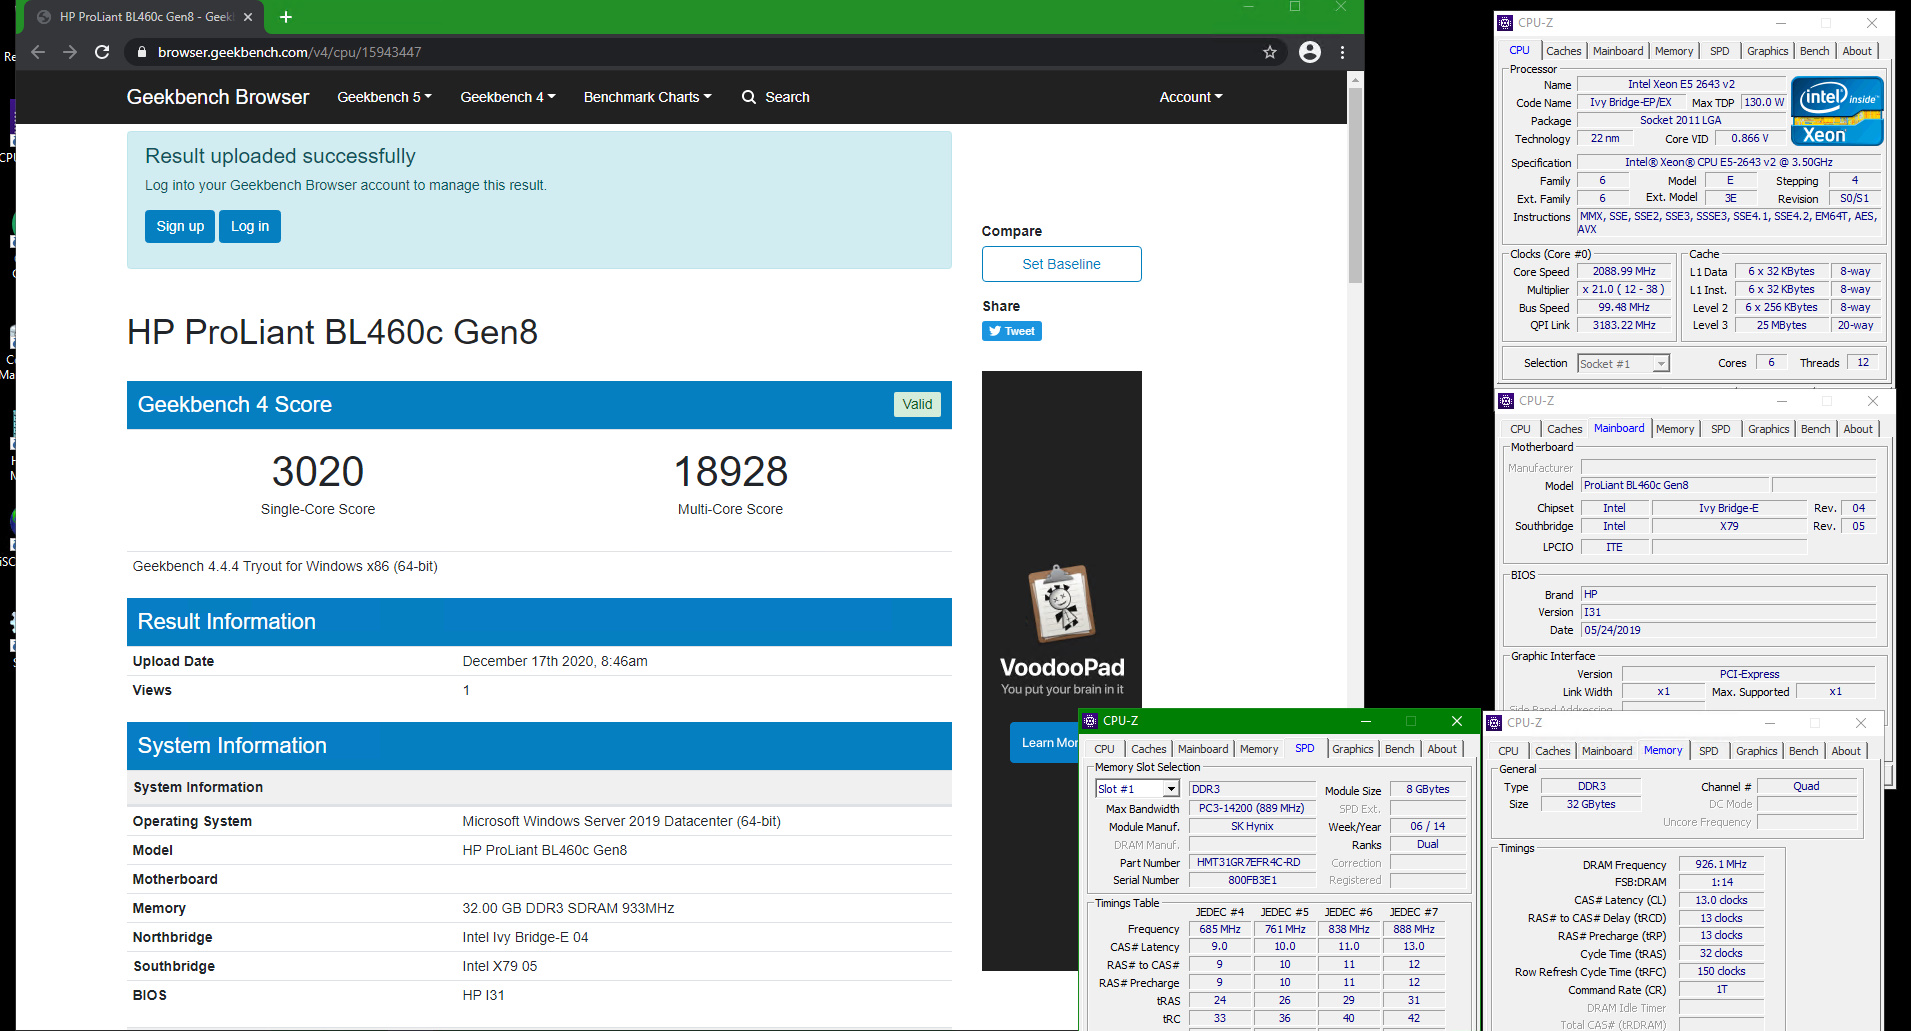1911x1031 pixels.
Task: Click the BIOS date 05/24/2019 field
Action: click(x=1728, y=630)
